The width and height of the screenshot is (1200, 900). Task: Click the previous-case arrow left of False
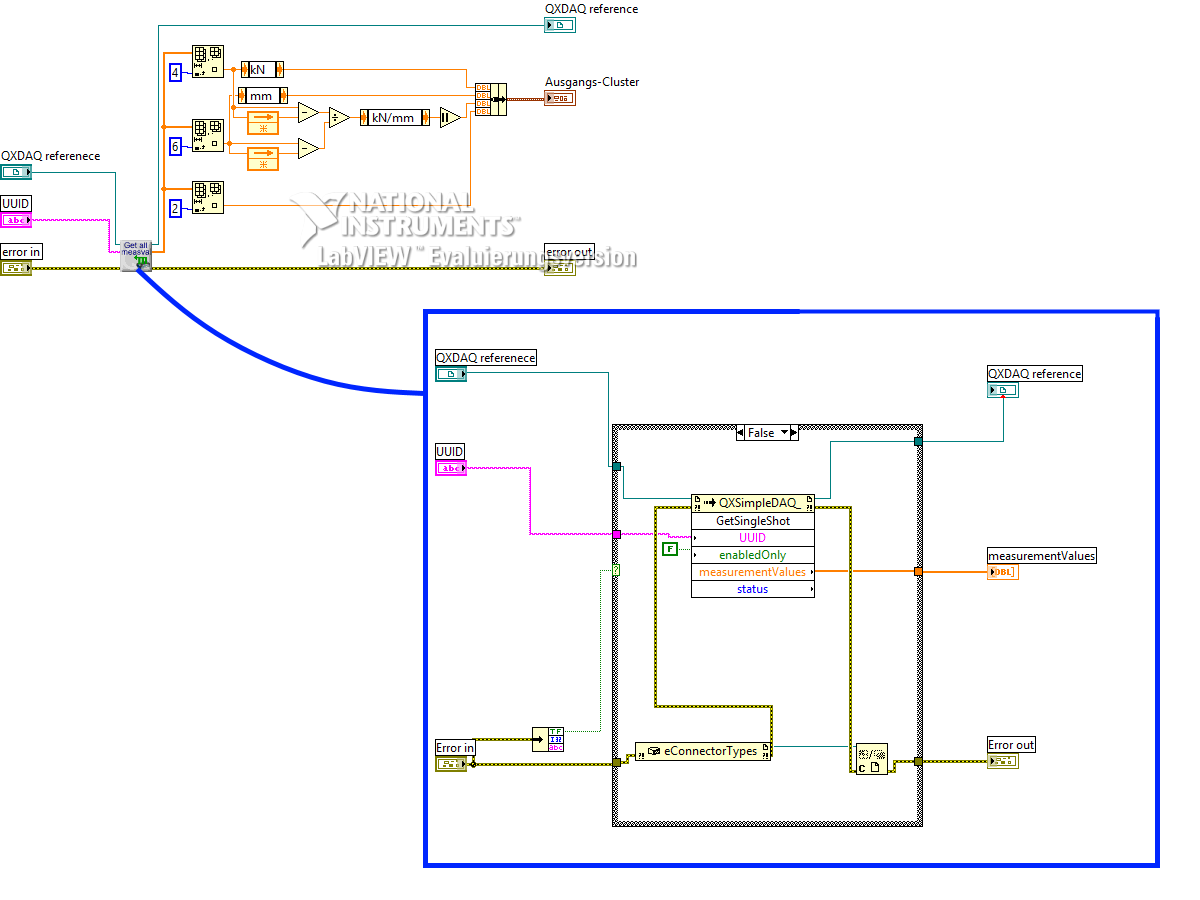[x=741, y=433]
